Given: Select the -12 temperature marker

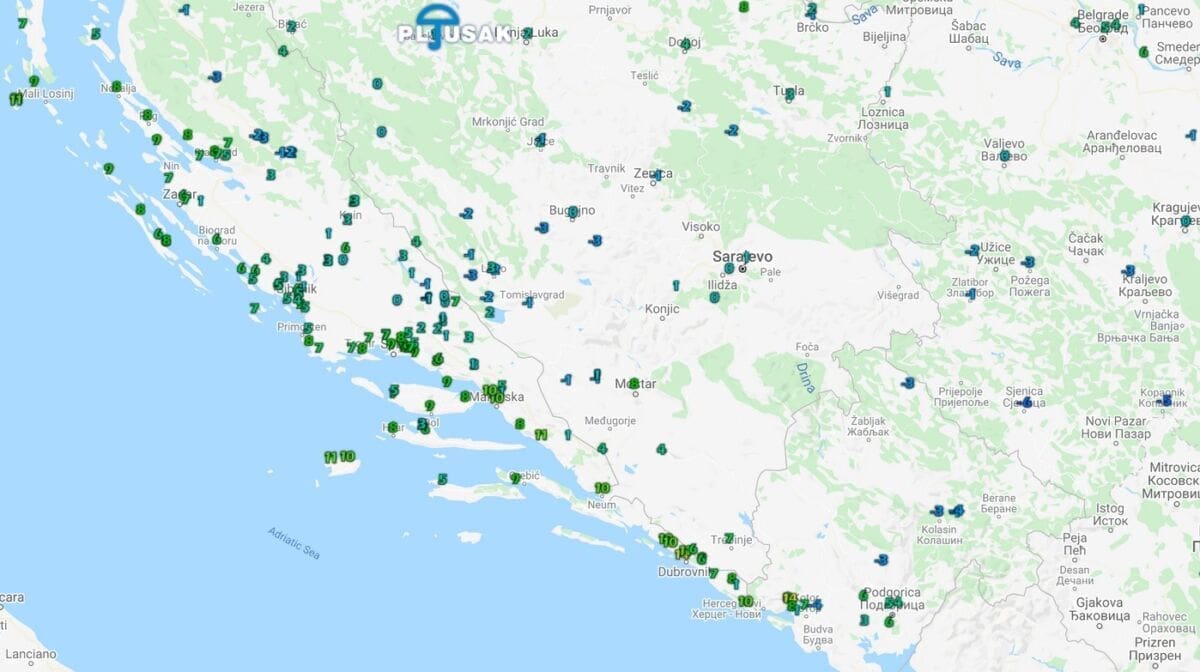Looking at the screenshot, I should [x=286, y=153].
